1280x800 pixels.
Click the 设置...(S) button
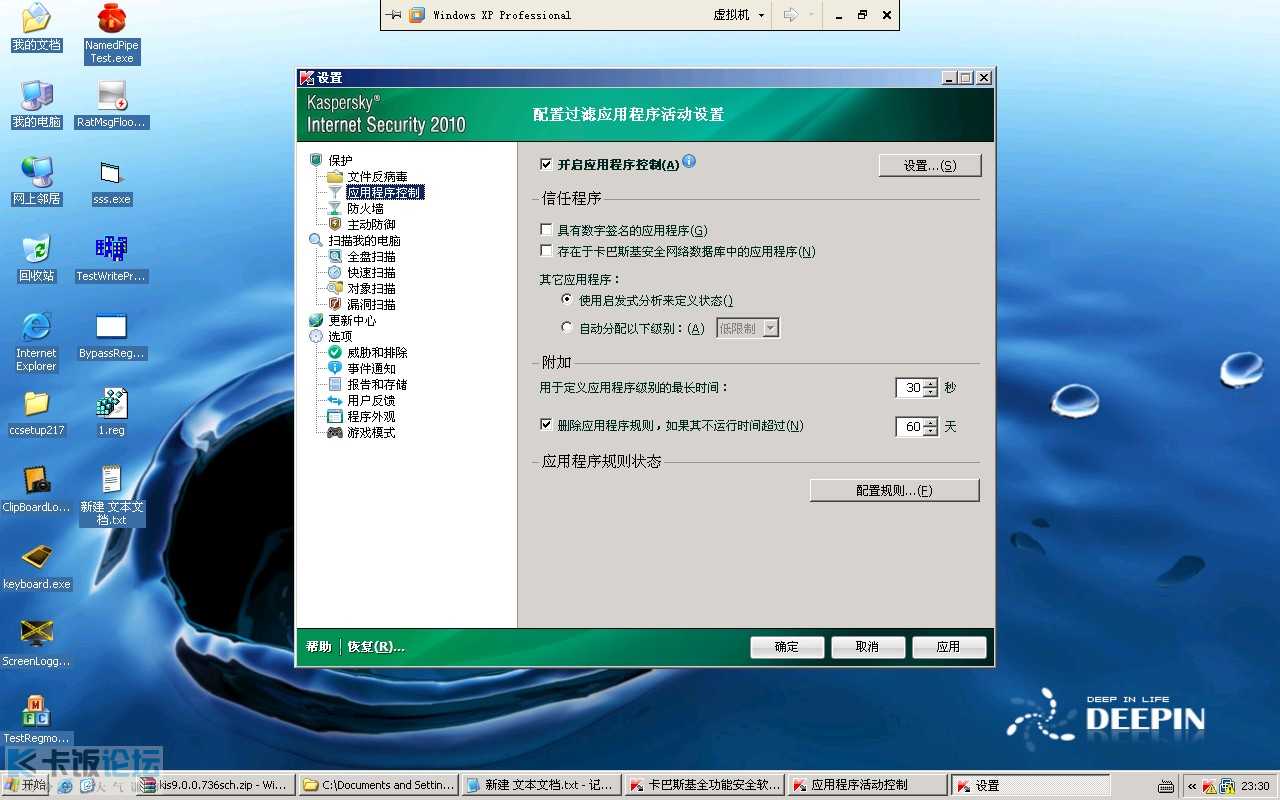pos(930,166)
